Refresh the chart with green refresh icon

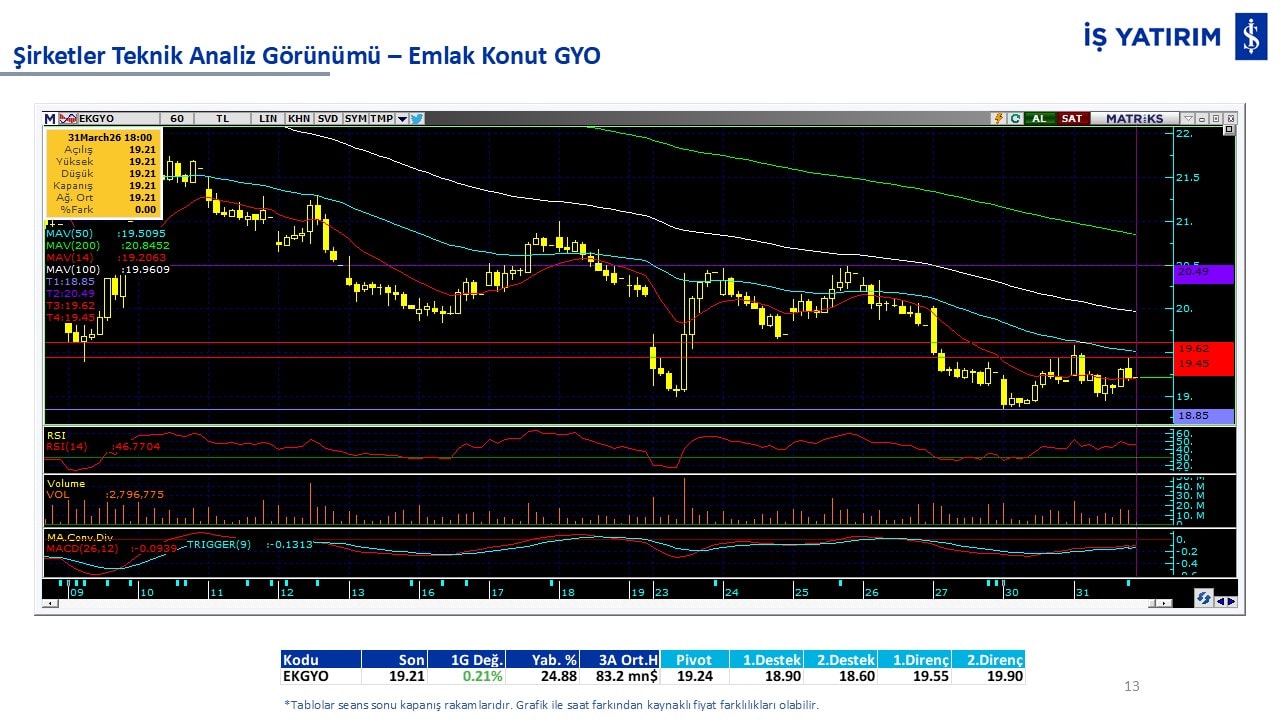pos(1015,118)
